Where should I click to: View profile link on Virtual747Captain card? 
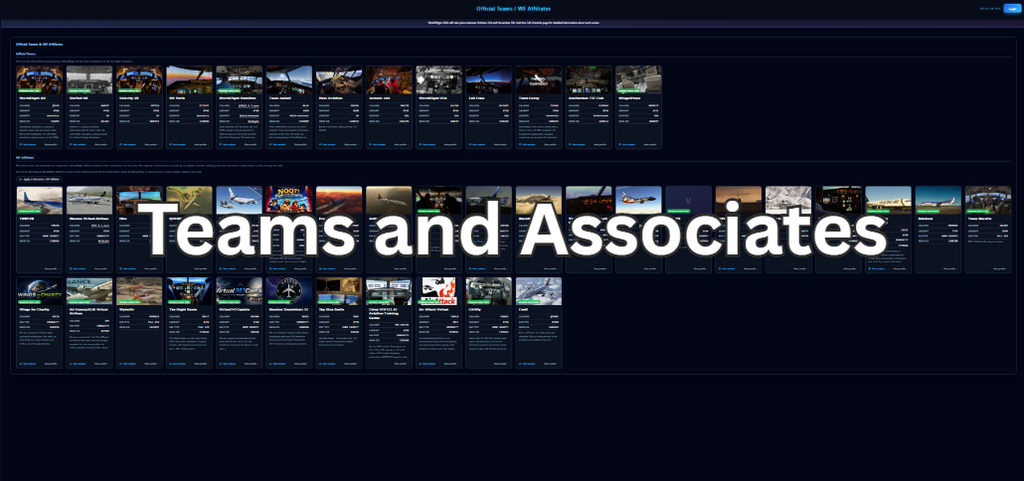click(x=250, y=364)
